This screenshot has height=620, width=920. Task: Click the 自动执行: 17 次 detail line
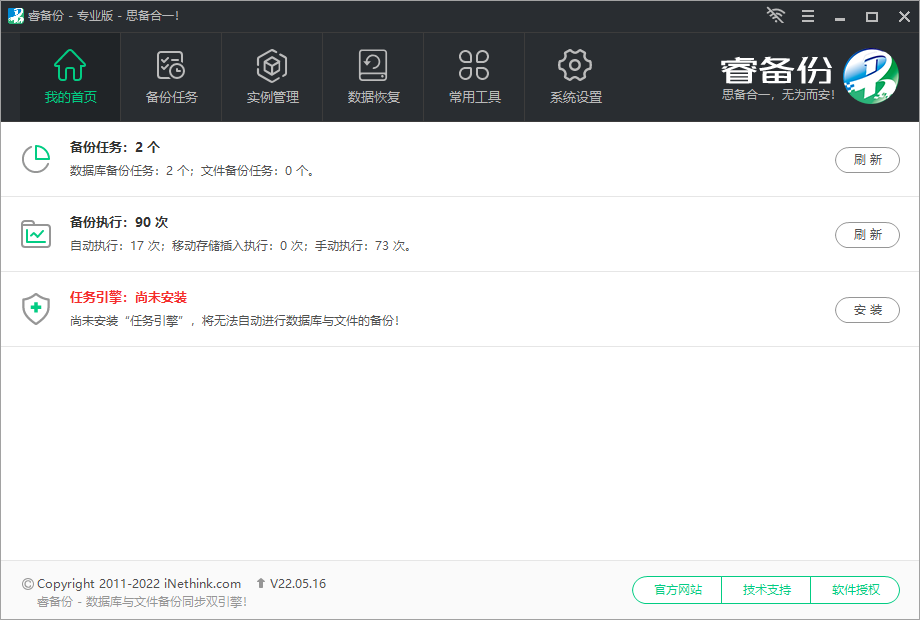coord(241,246)
